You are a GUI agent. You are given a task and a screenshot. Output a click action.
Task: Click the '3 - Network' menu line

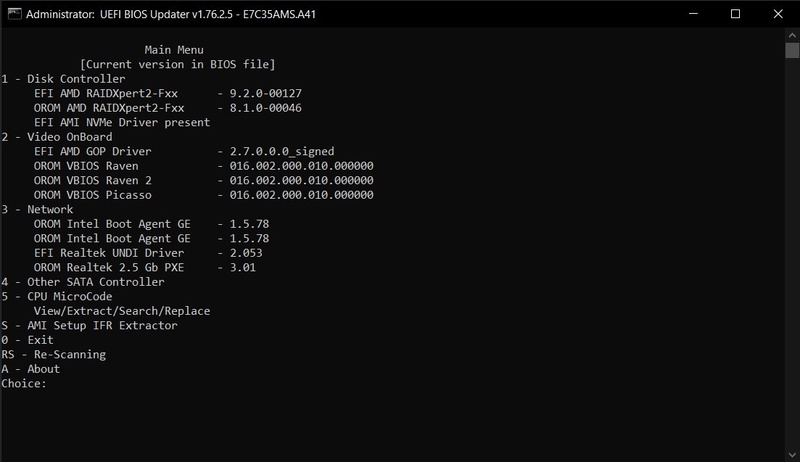[37, 210]
